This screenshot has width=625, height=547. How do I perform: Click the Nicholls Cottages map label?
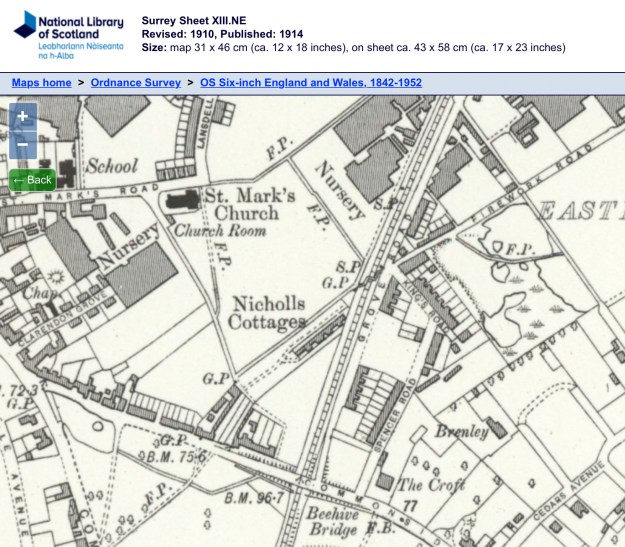tap(268, 313)
